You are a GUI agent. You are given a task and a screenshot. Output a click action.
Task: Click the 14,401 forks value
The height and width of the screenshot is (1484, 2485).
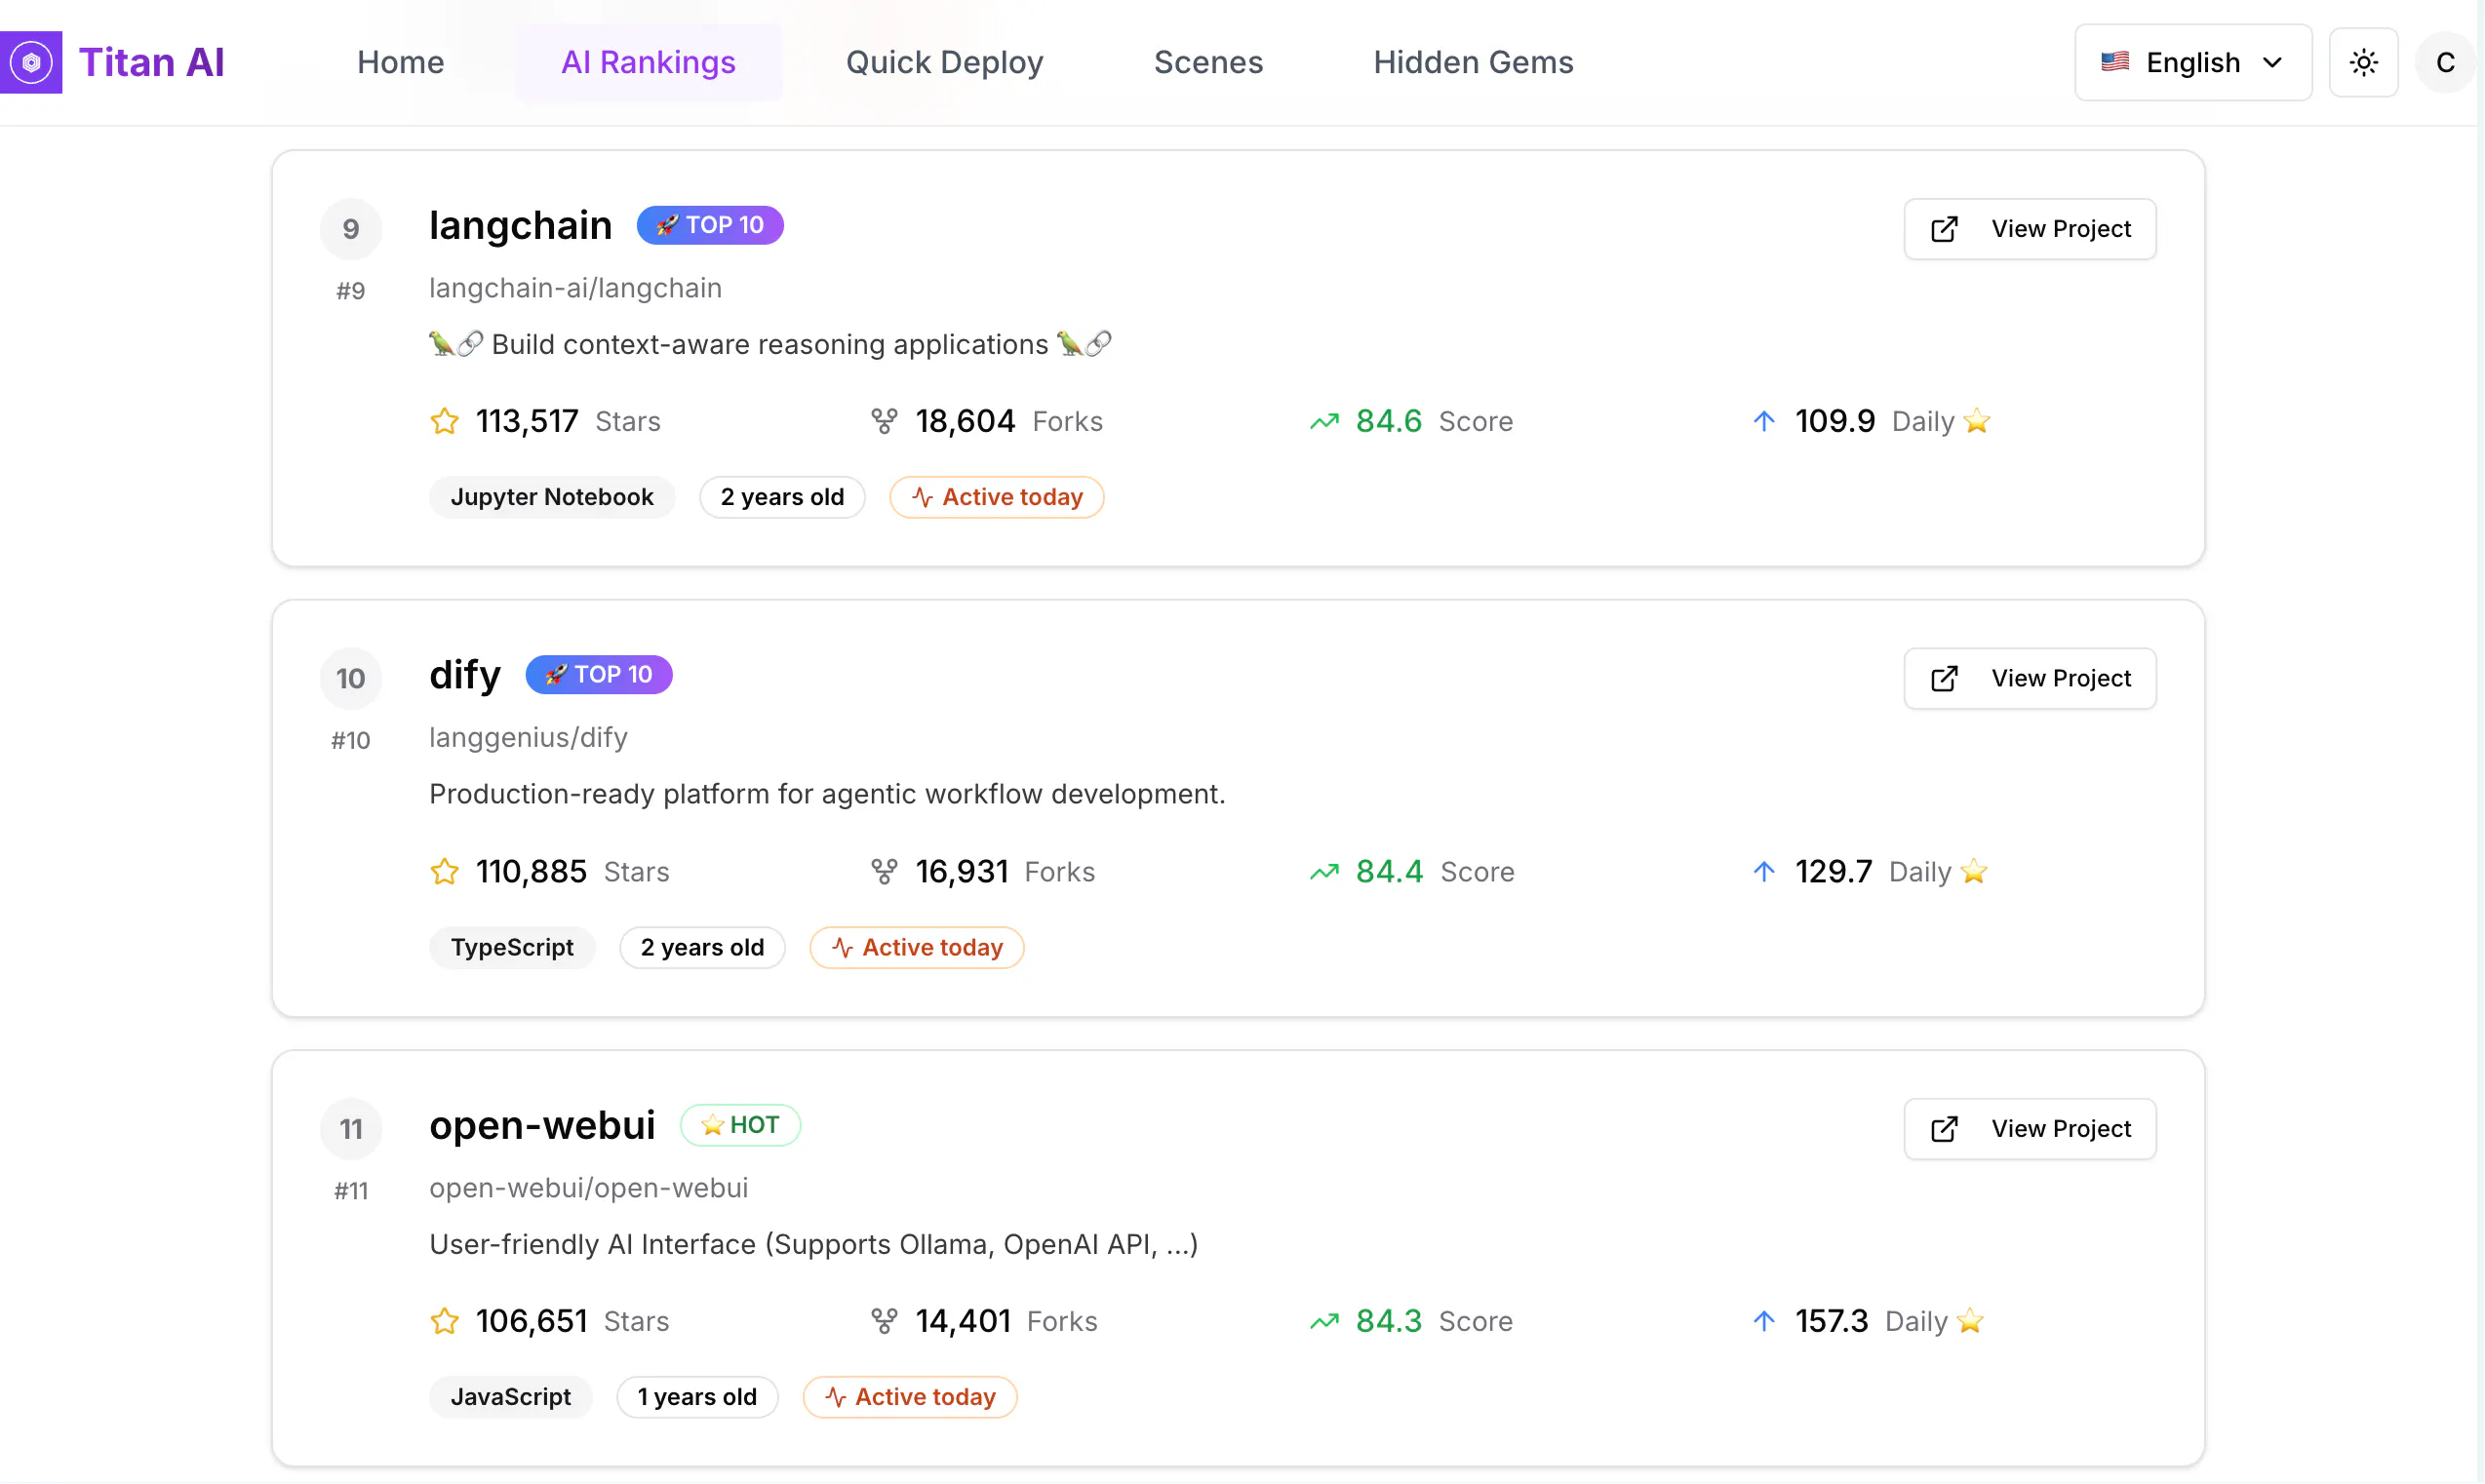pyautogui.click(x=963, y=1322)
